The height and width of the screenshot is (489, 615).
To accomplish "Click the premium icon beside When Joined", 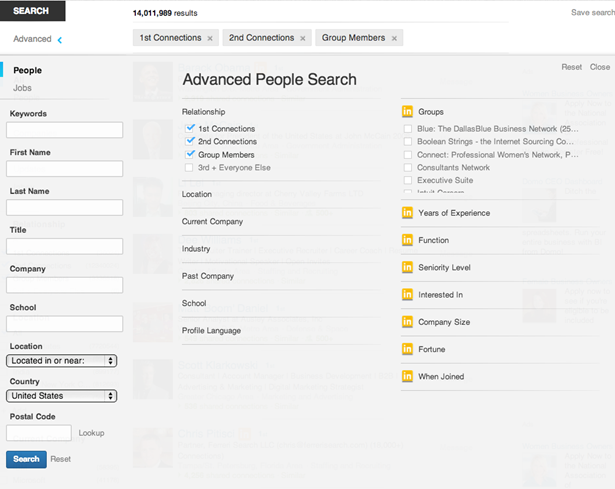I will point(407,376).
